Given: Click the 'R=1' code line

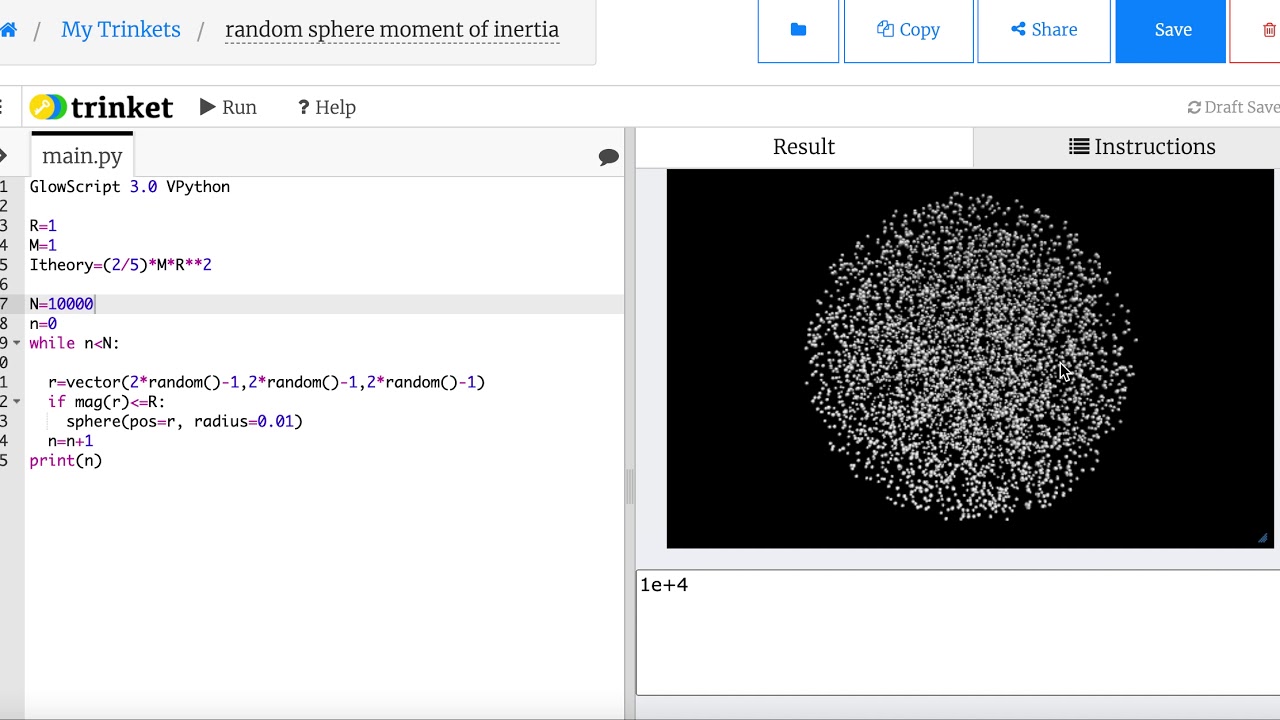Looking at the screenshot, I should pos(43,226).
